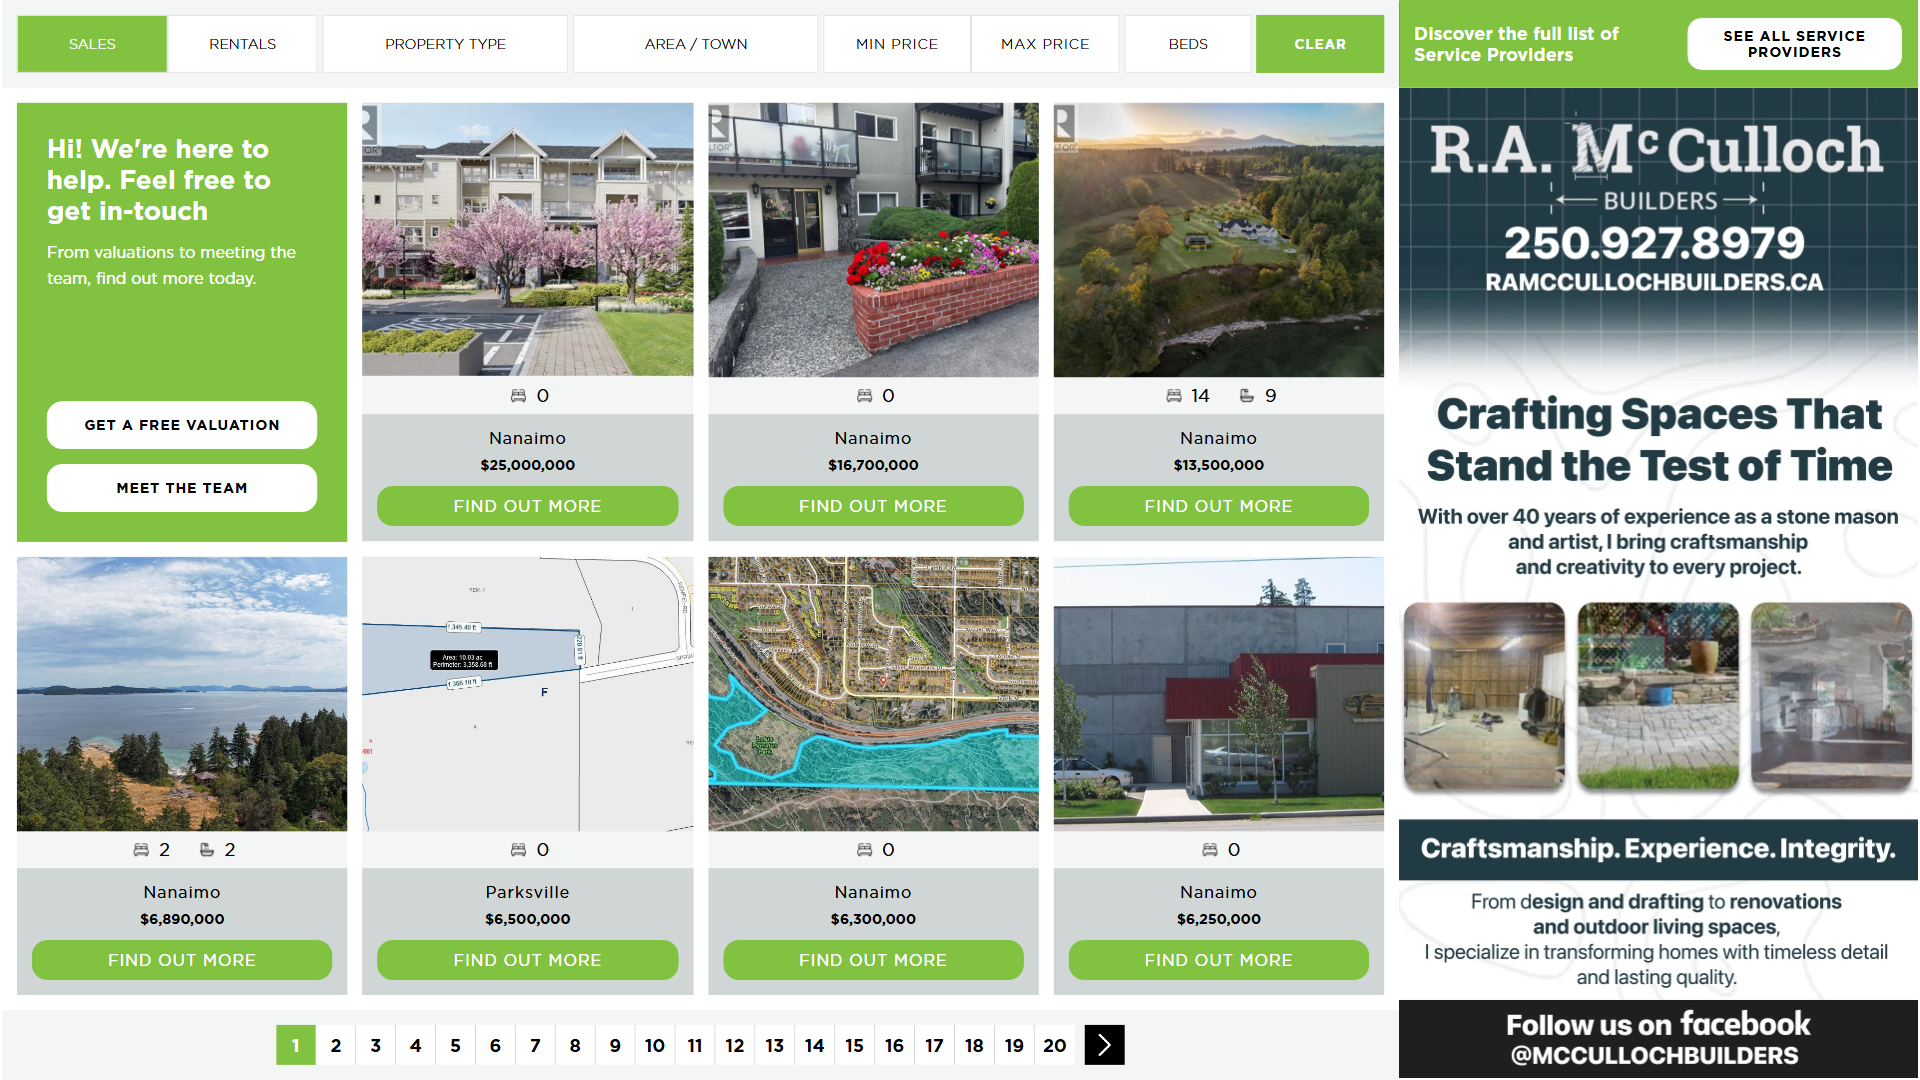Select the Sales toggle
Viewport: 1920px width, 1080px height.
tap(92, 44)
